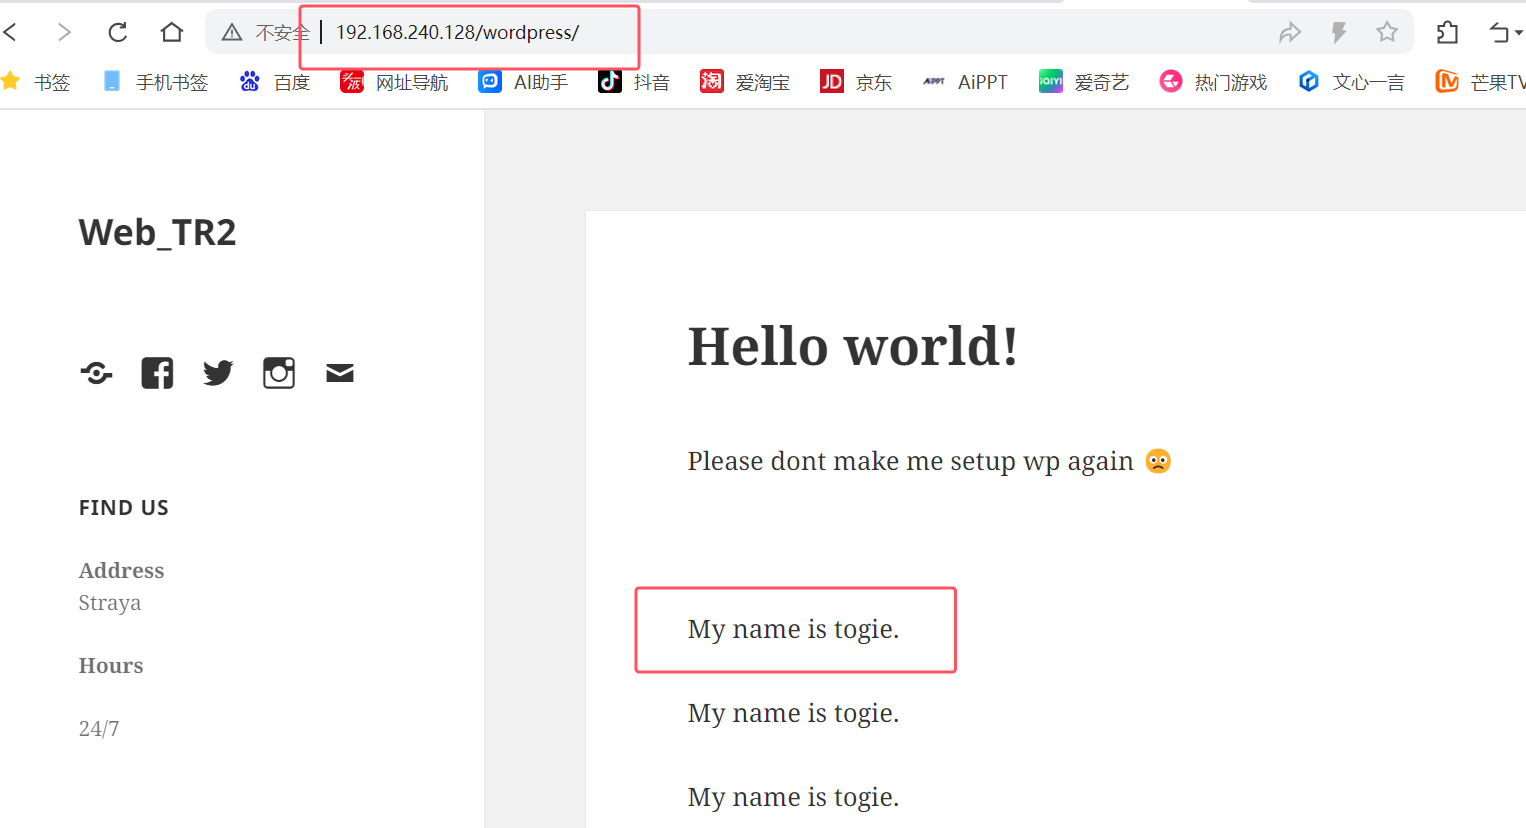Open the extensions puzzle icon
This screenshot has height=828, width=1526.
1447,32
